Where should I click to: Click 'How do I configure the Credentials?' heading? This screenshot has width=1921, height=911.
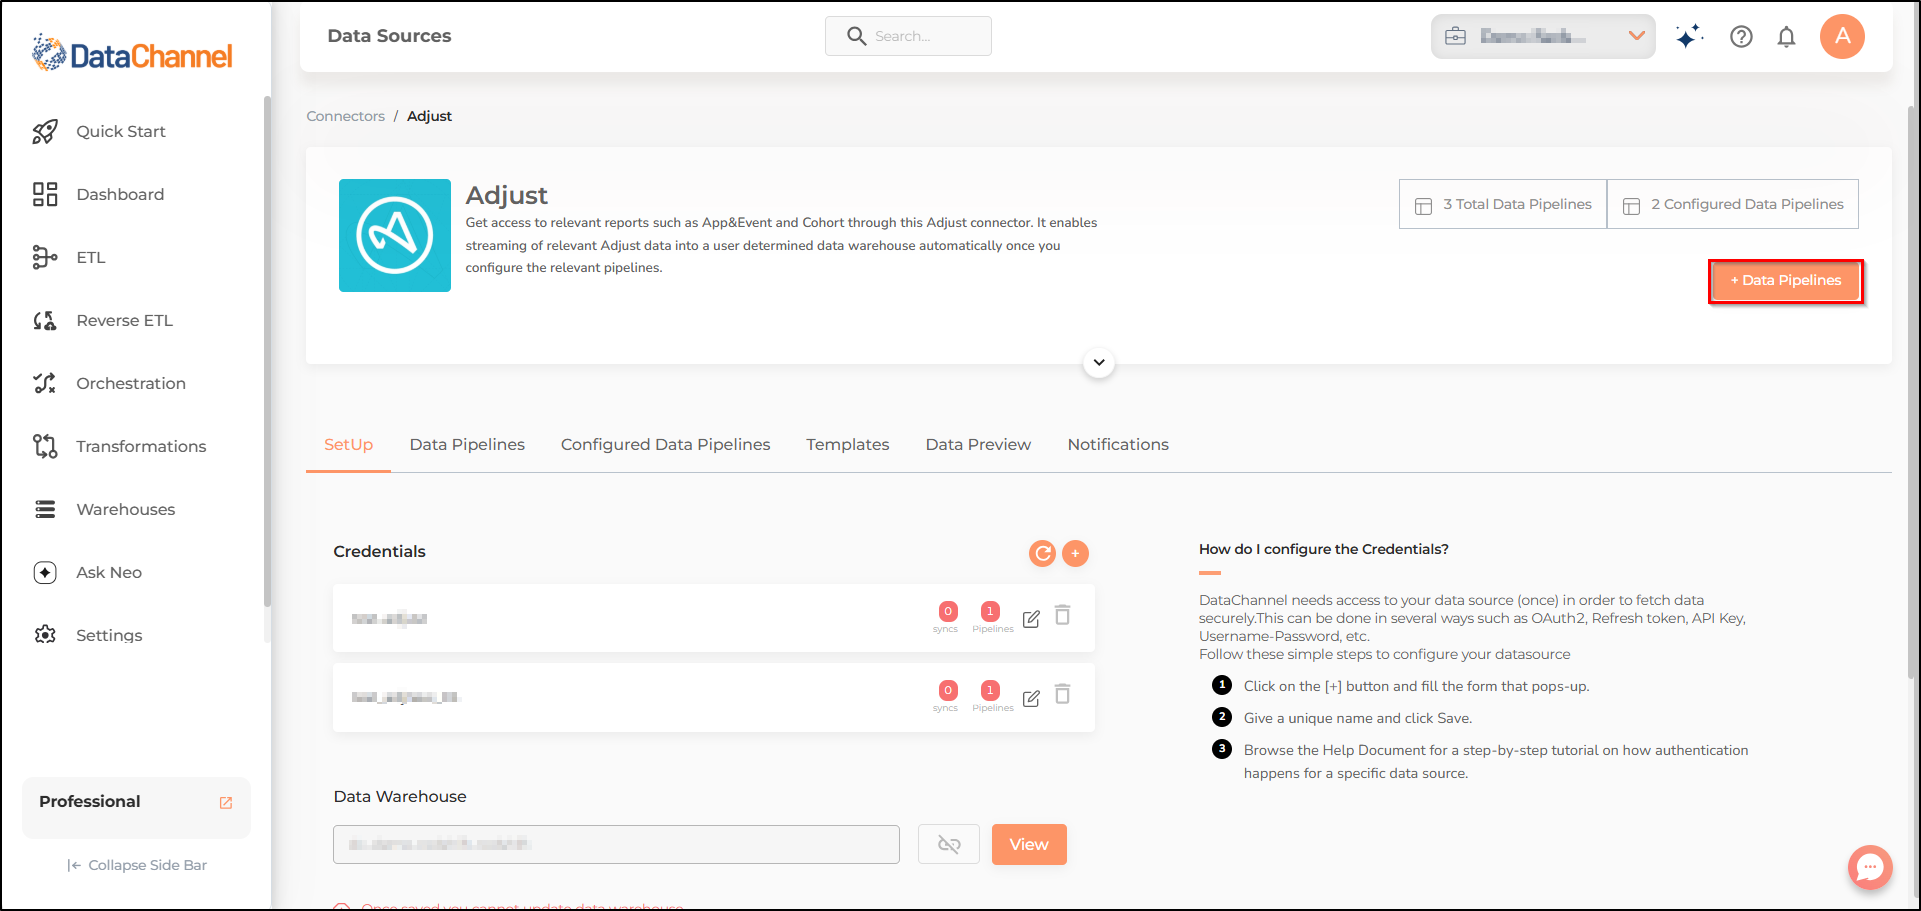click(1323, 549)
